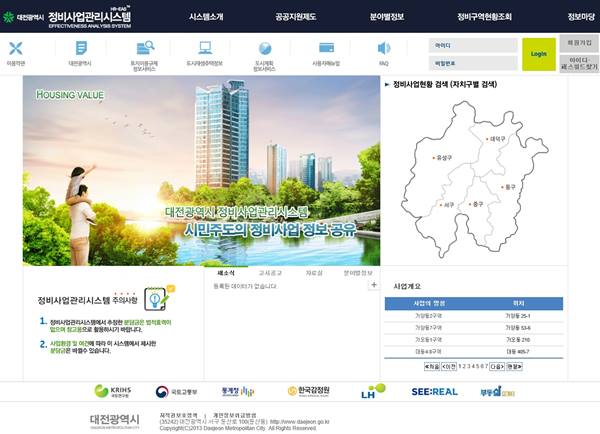Click the 도시재생종합정보 monitor icon
Image resolution: width=600 pixels, height=434 pixels.
pos(205,48)
